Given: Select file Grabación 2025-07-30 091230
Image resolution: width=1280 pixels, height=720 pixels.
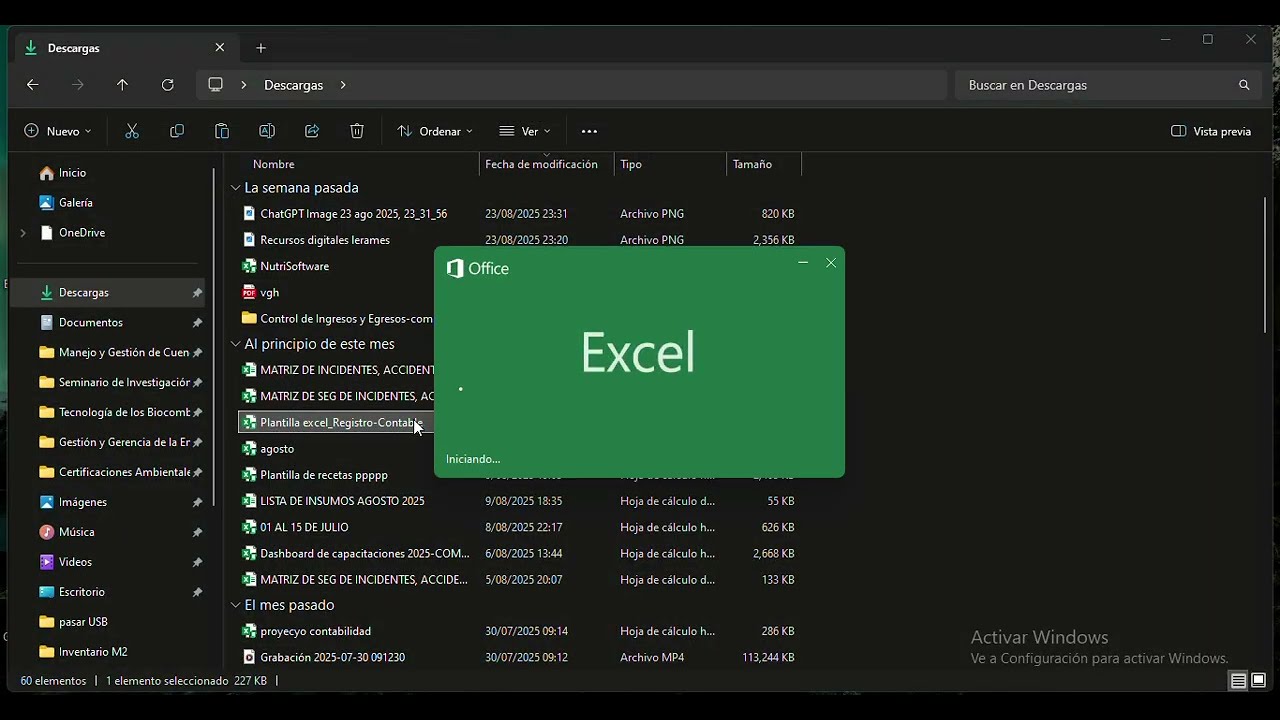Looking at the screenshot, I should click(332, 657).
